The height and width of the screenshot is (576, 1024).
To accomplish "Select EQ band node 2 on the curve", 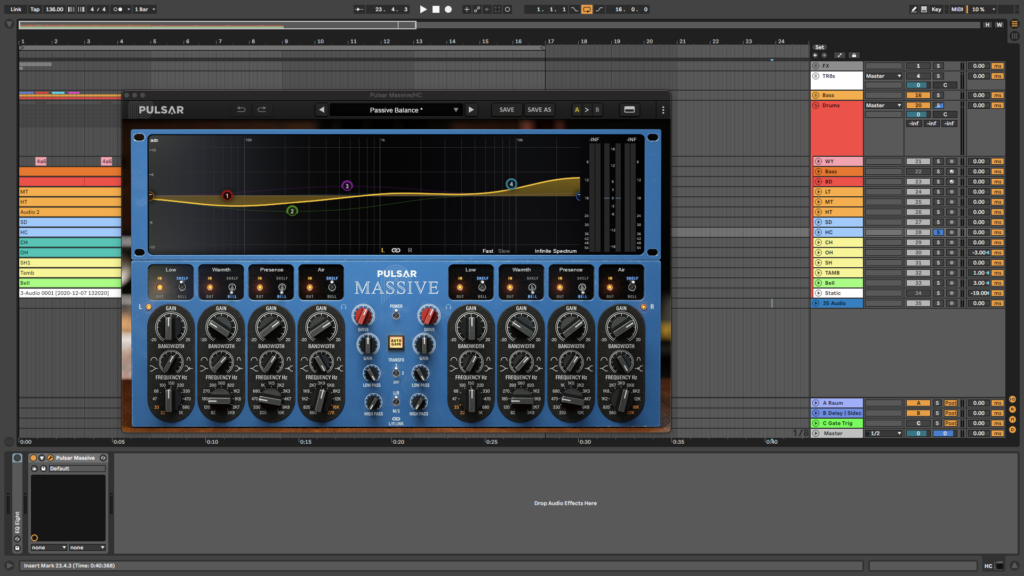I will [x=292, y=210].
